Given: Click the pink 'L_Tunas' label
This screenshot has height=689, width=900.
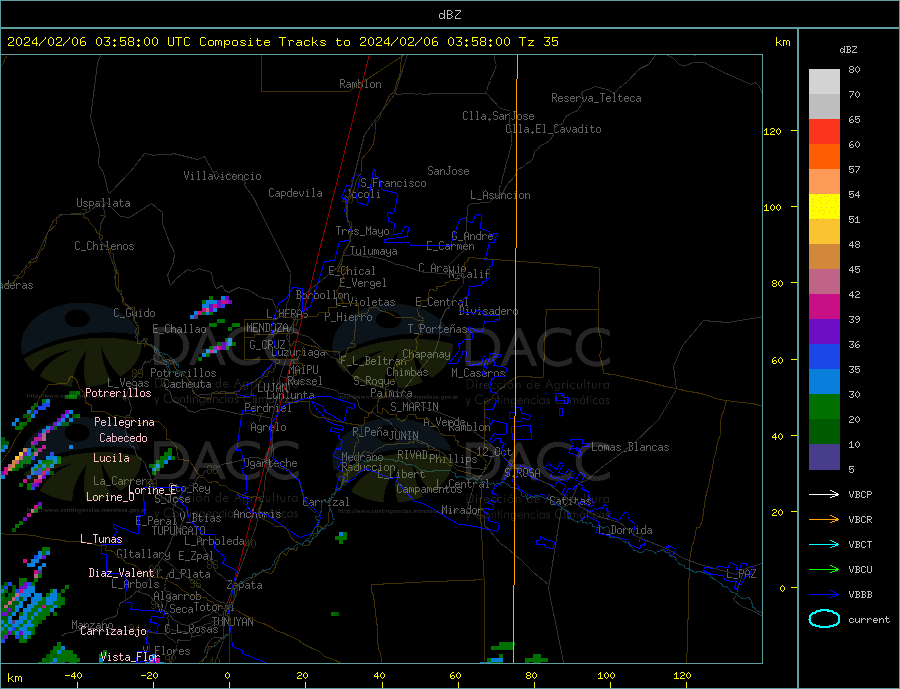Looking at the screenshot, I should click(x=101, y=539).
